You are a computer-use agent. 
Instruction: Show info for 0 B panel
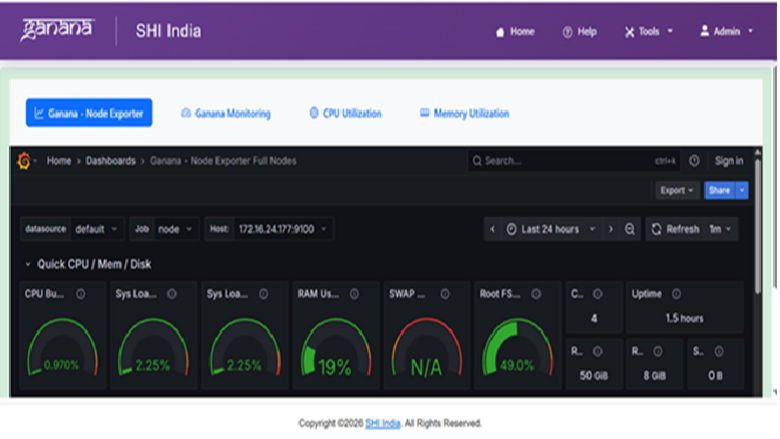719,351
